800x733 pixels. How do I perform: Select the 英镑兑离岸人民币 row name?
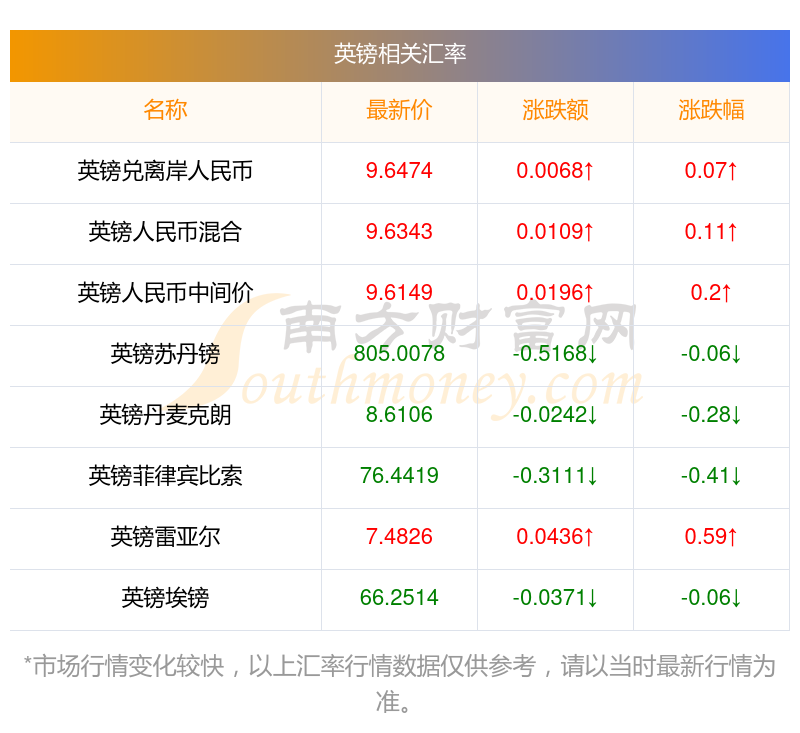[x=165, y=171]
